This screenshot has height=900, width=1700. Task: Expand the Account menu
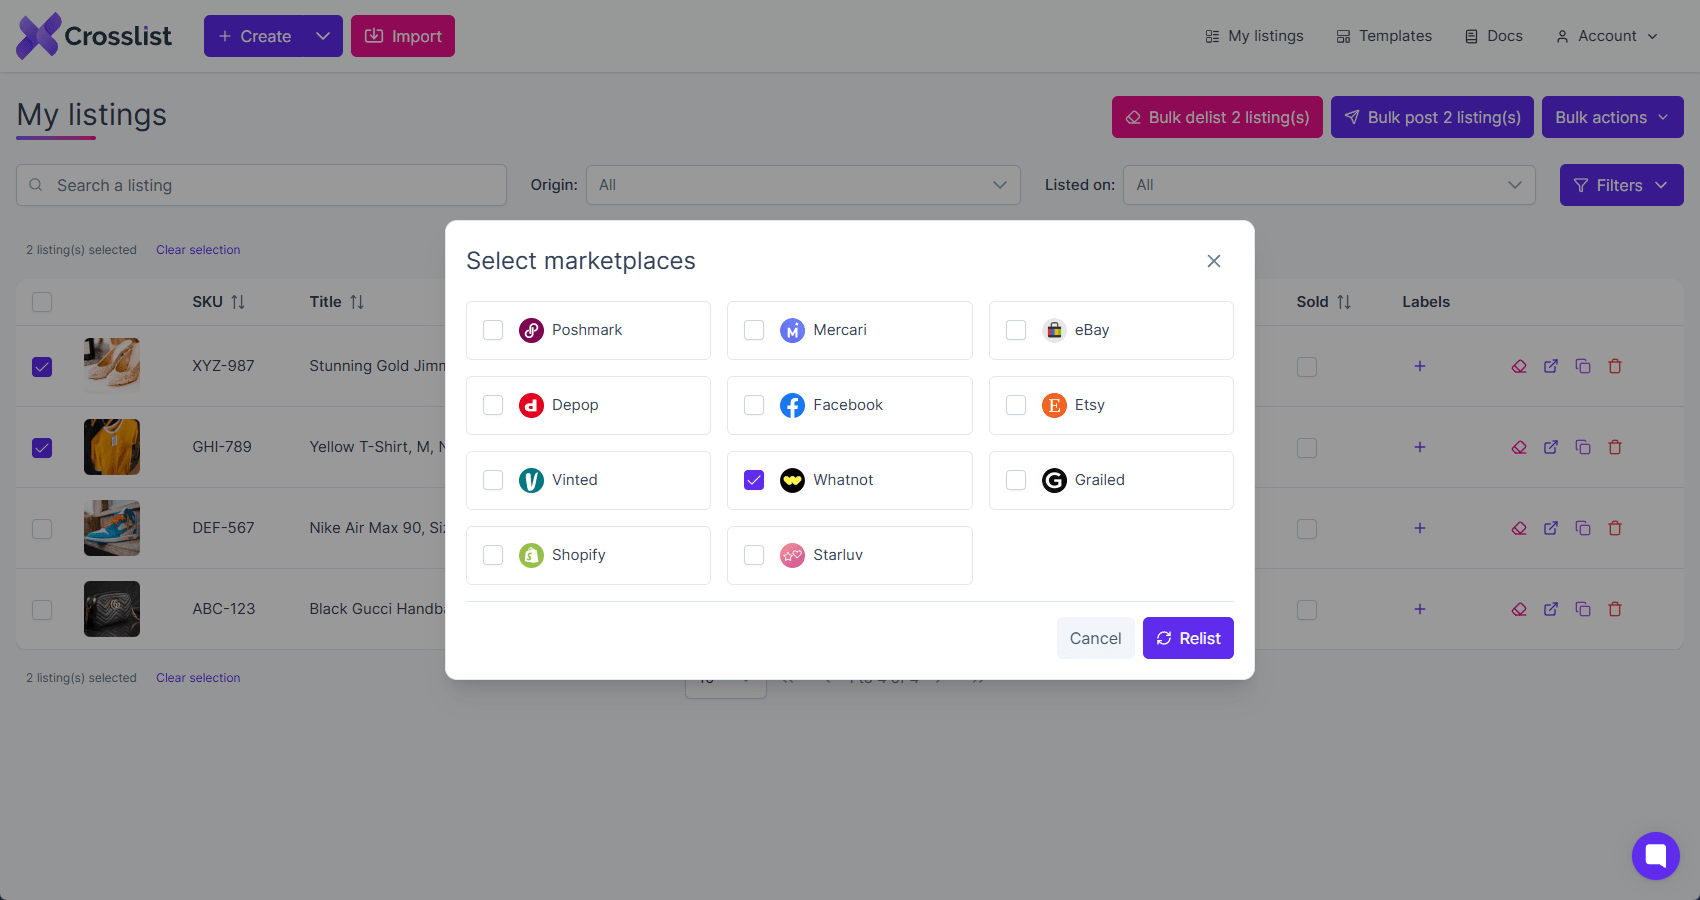tap(1607, 36)
